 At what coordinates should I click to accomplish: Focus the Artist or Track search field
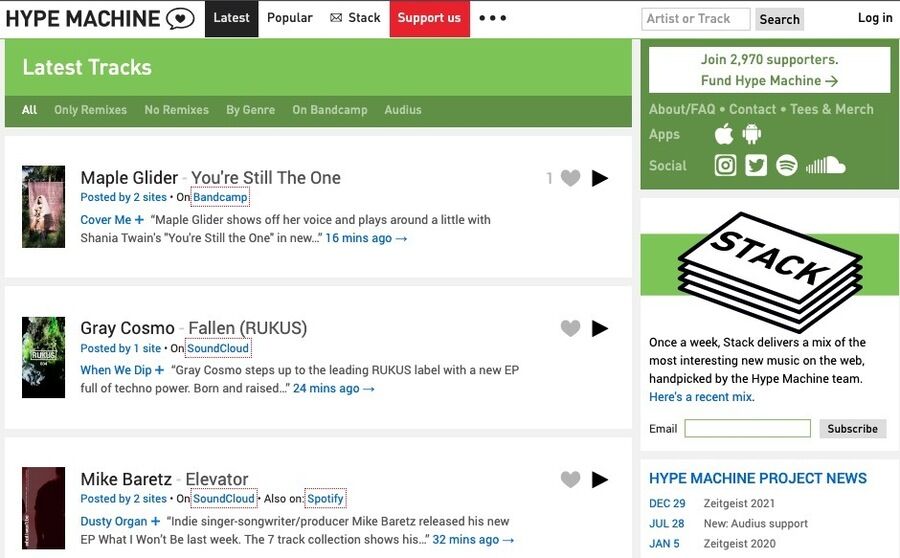tap(696, 19)
